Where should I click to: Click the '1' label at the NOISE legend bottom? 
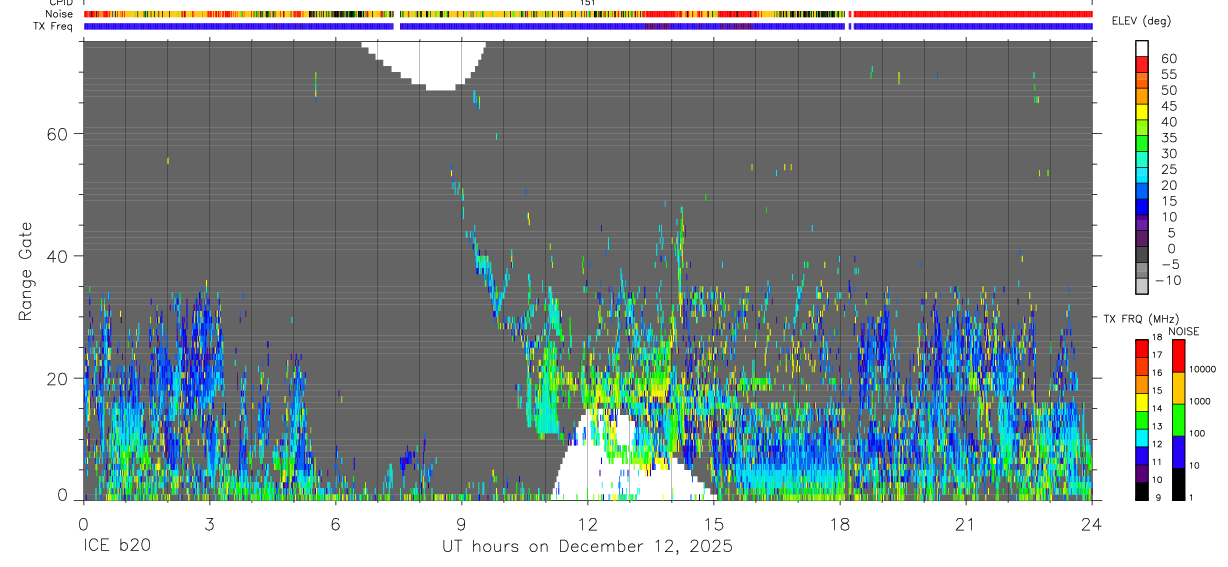pos(1192,497)
